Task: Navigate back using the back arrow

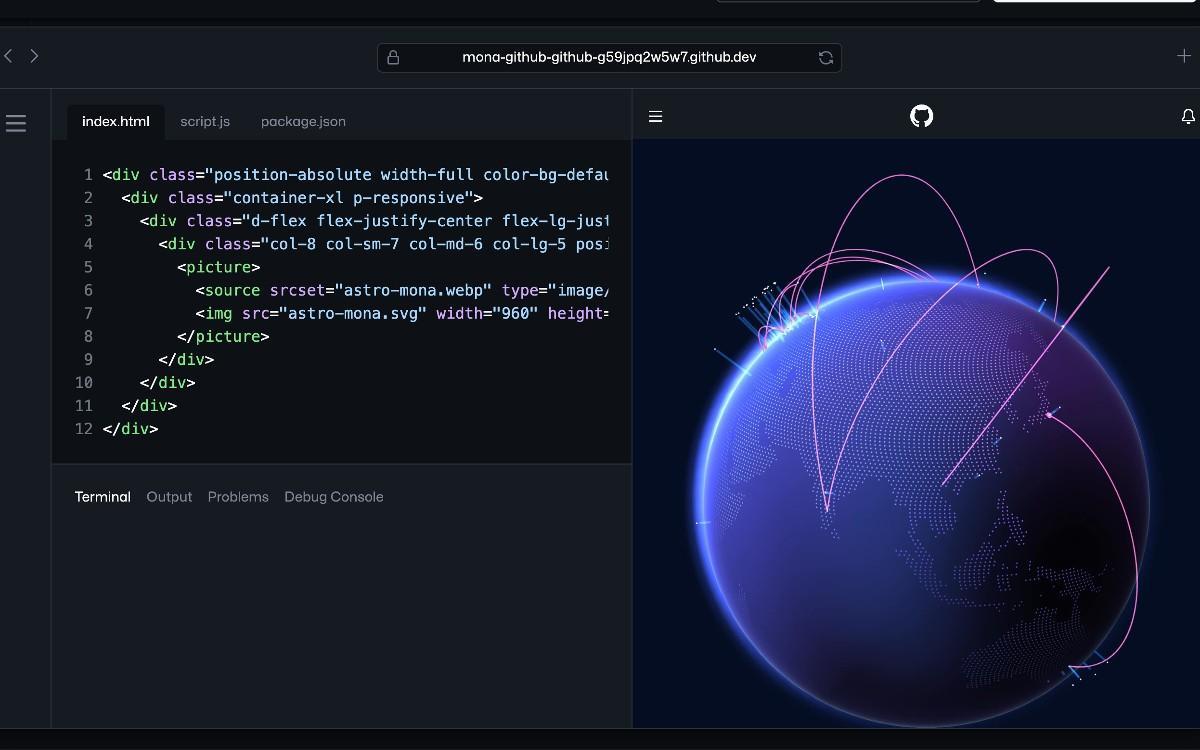Action: tap(8, 56)
